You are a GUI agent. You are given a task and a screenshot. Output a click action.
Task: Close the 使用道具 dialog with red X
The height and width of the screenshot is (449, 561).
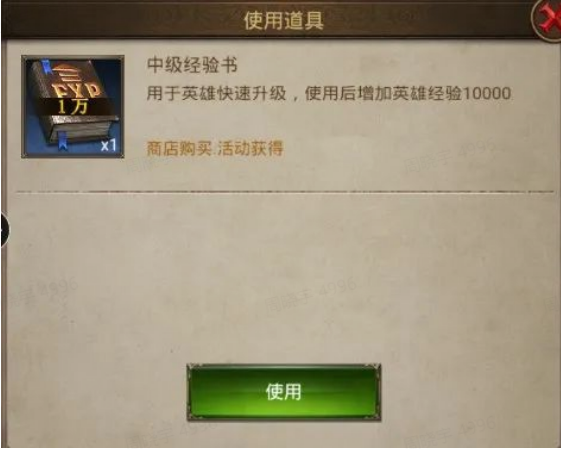(548, 20)
